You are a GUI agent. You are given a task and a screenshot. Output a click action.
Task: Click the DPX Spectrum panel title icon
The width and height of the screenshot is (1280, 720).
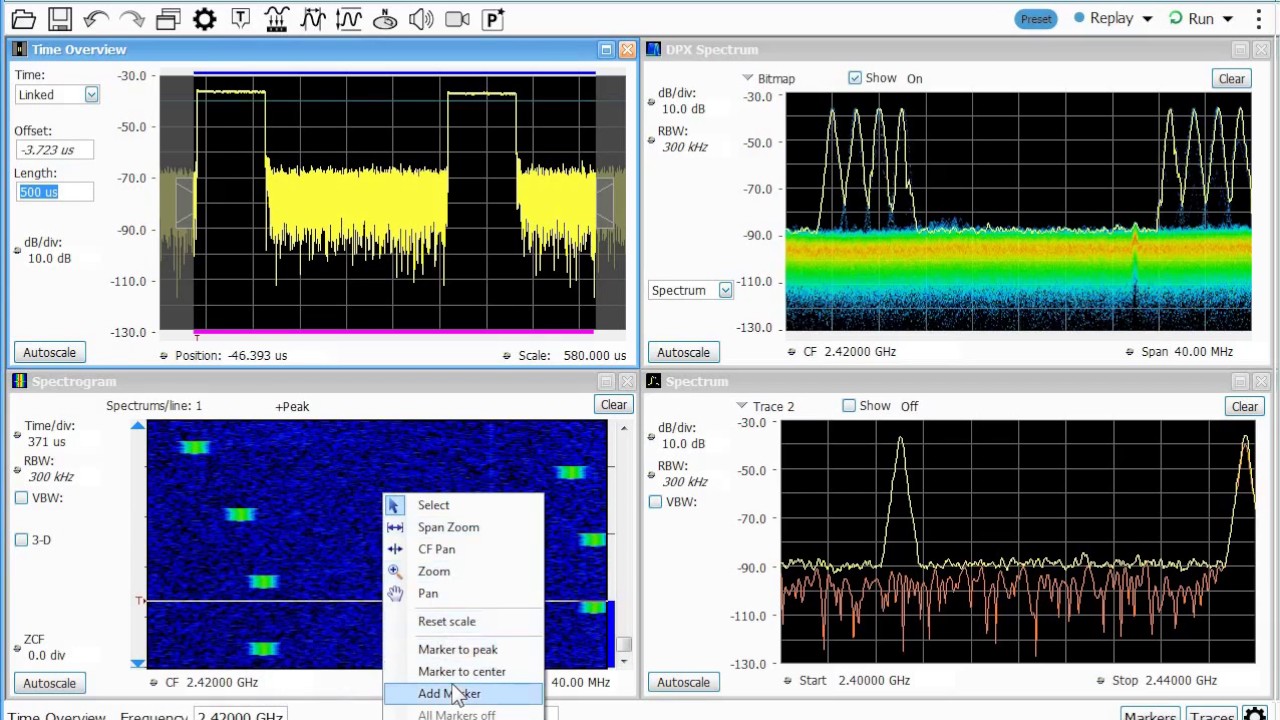[x=653, y=49]
